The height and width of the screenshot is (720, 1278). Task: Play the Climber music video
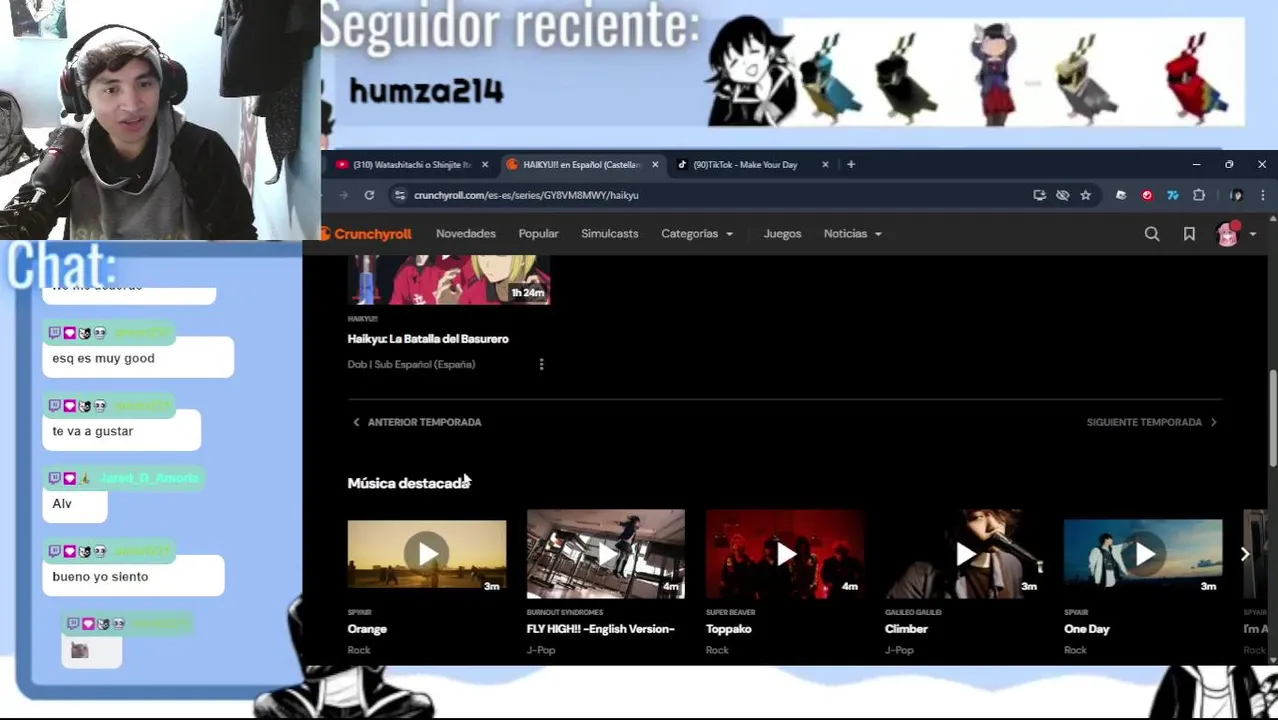964,554
